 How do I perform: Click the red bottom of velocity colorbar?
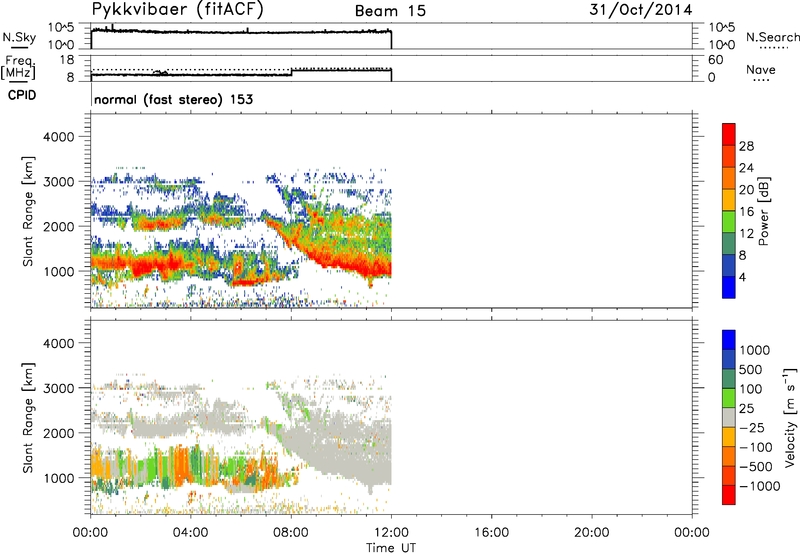coord(729,495)
